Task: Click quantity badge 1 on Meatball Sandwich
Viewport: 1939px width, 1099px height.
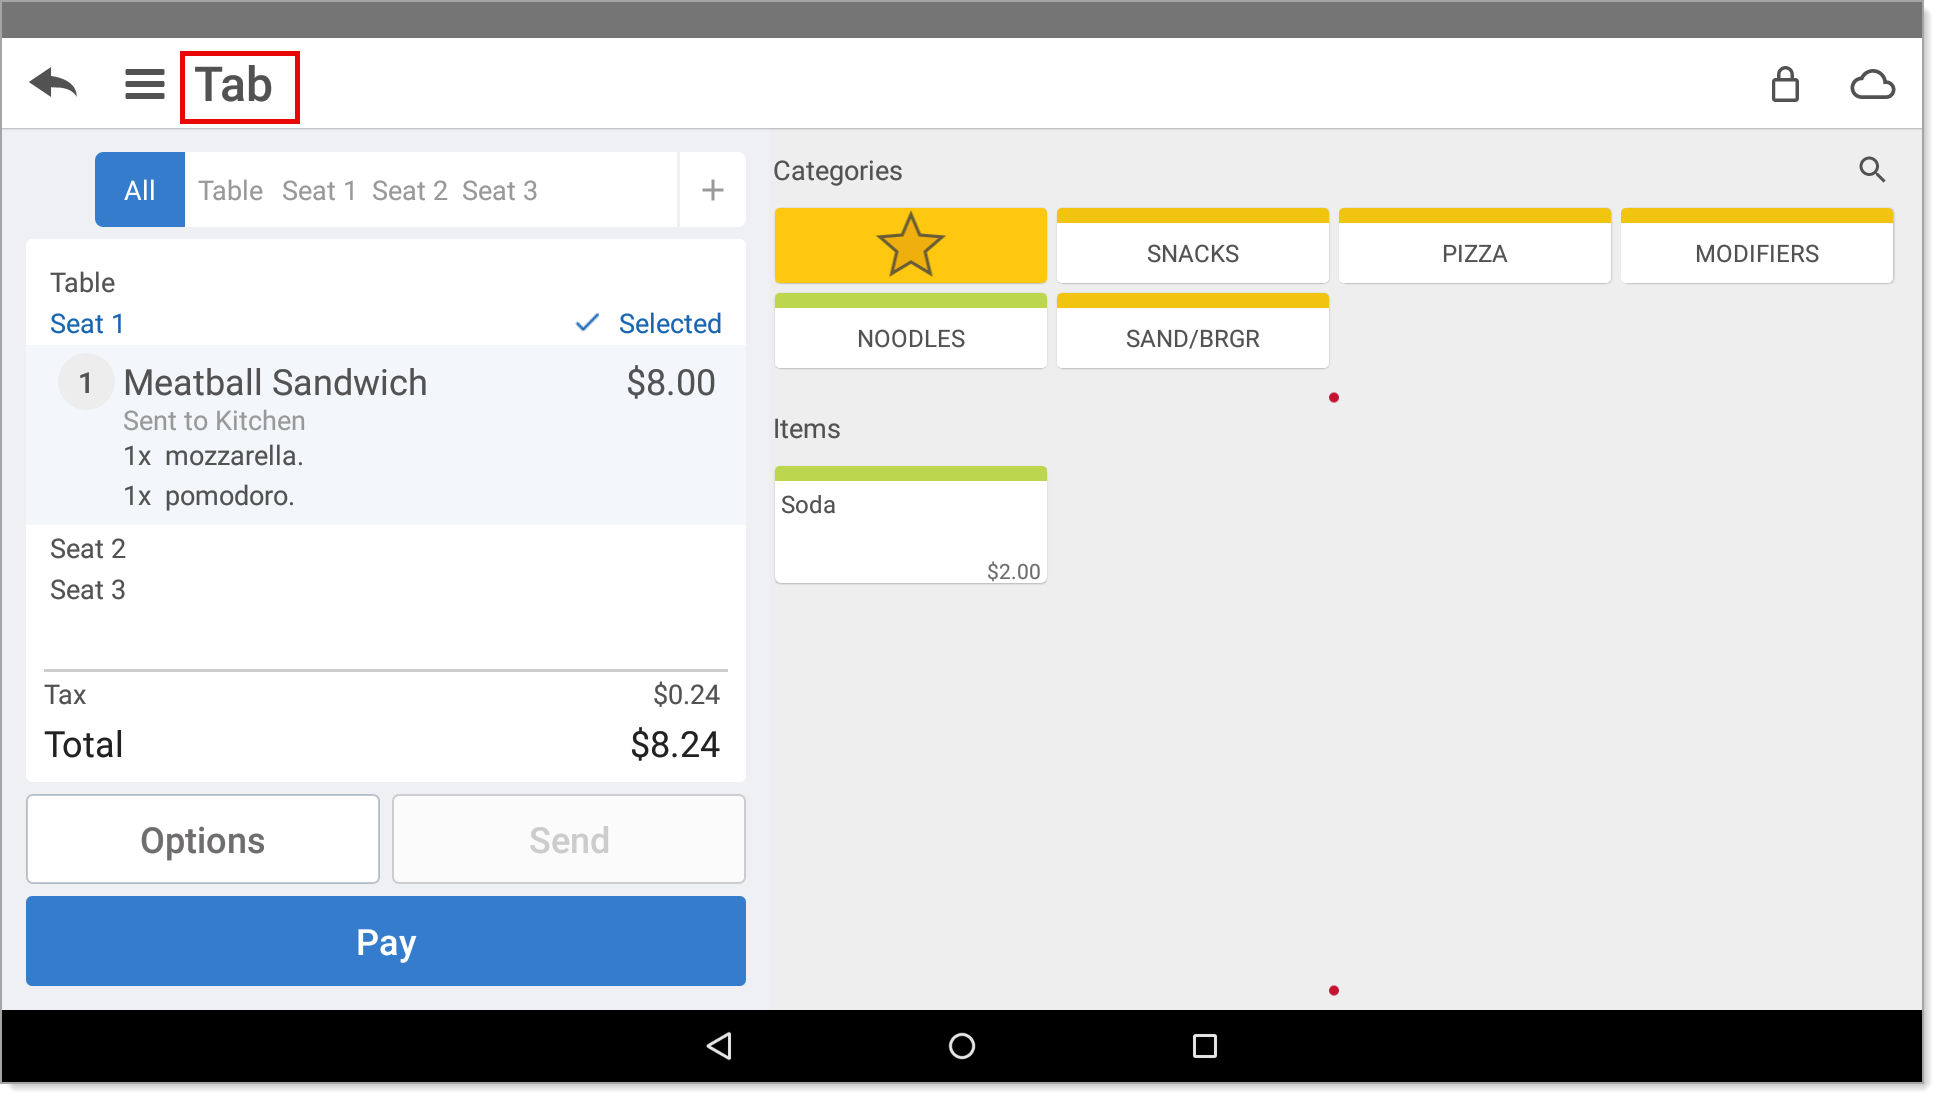Action: [85, 383]
